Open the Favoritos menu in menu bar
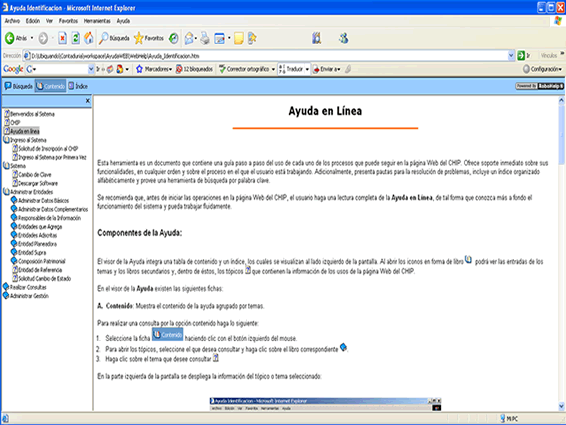Viewport: 566px width, 425px height. [68, 21]
